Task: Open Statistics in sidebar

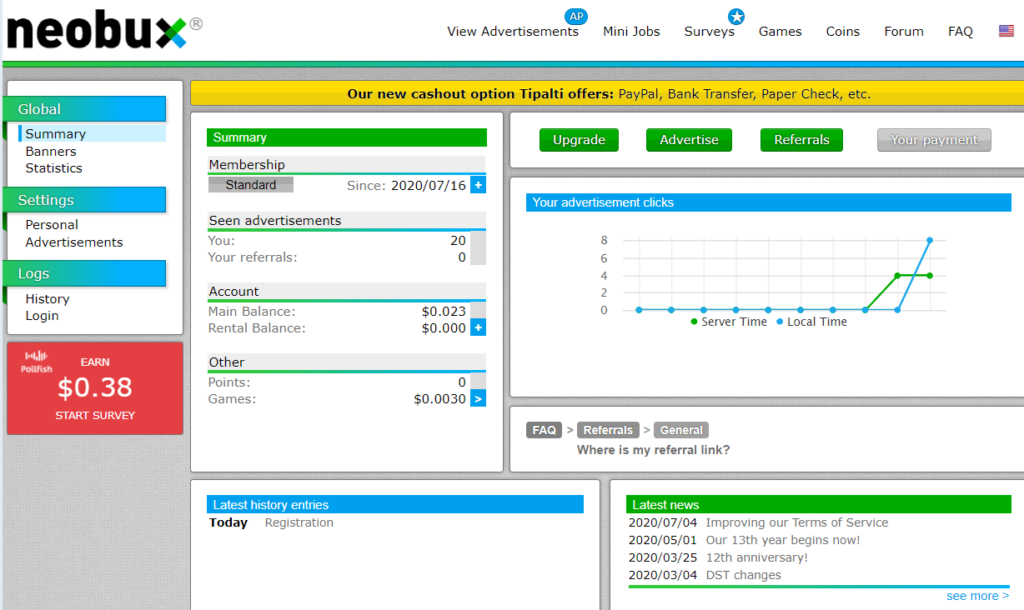Action: [x=54, y=168]
